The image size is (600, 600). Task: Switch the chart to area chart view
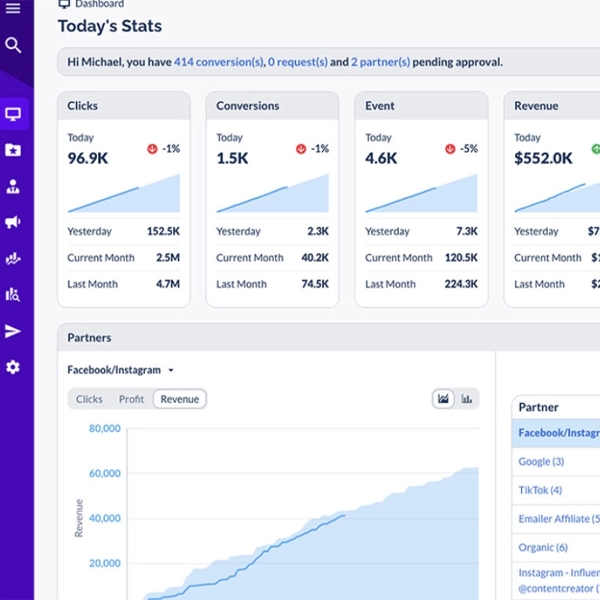coord(443,399)
